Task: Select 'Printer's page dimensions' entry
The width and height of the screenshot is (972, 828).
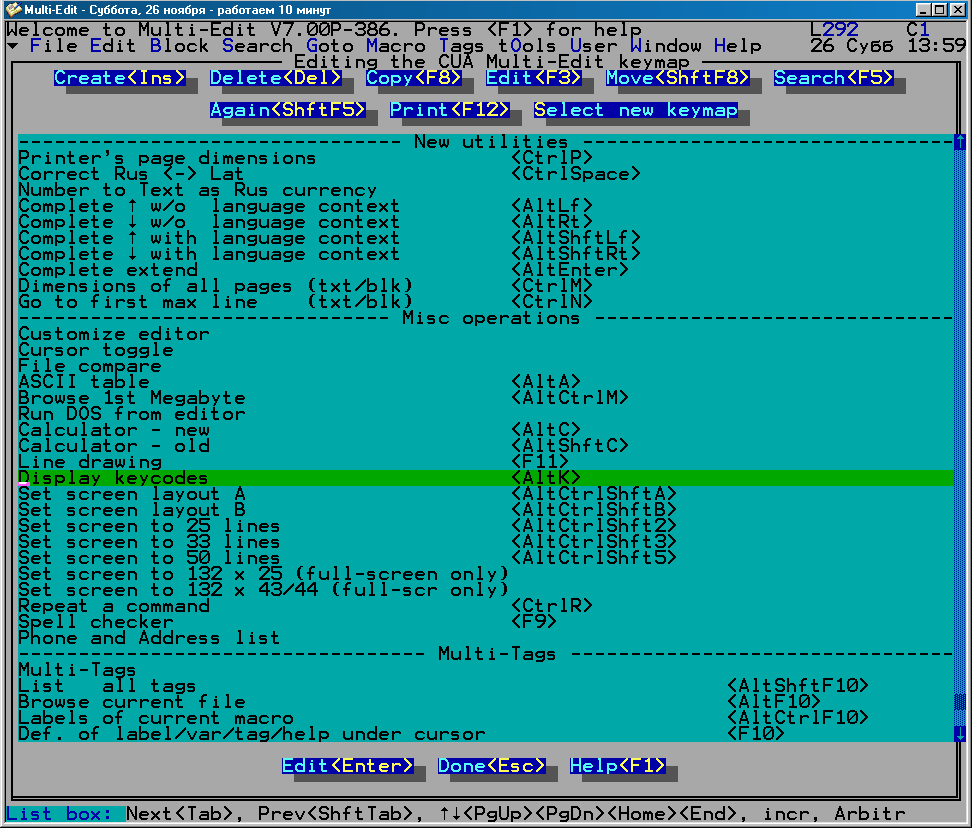Action: (486, 158)
